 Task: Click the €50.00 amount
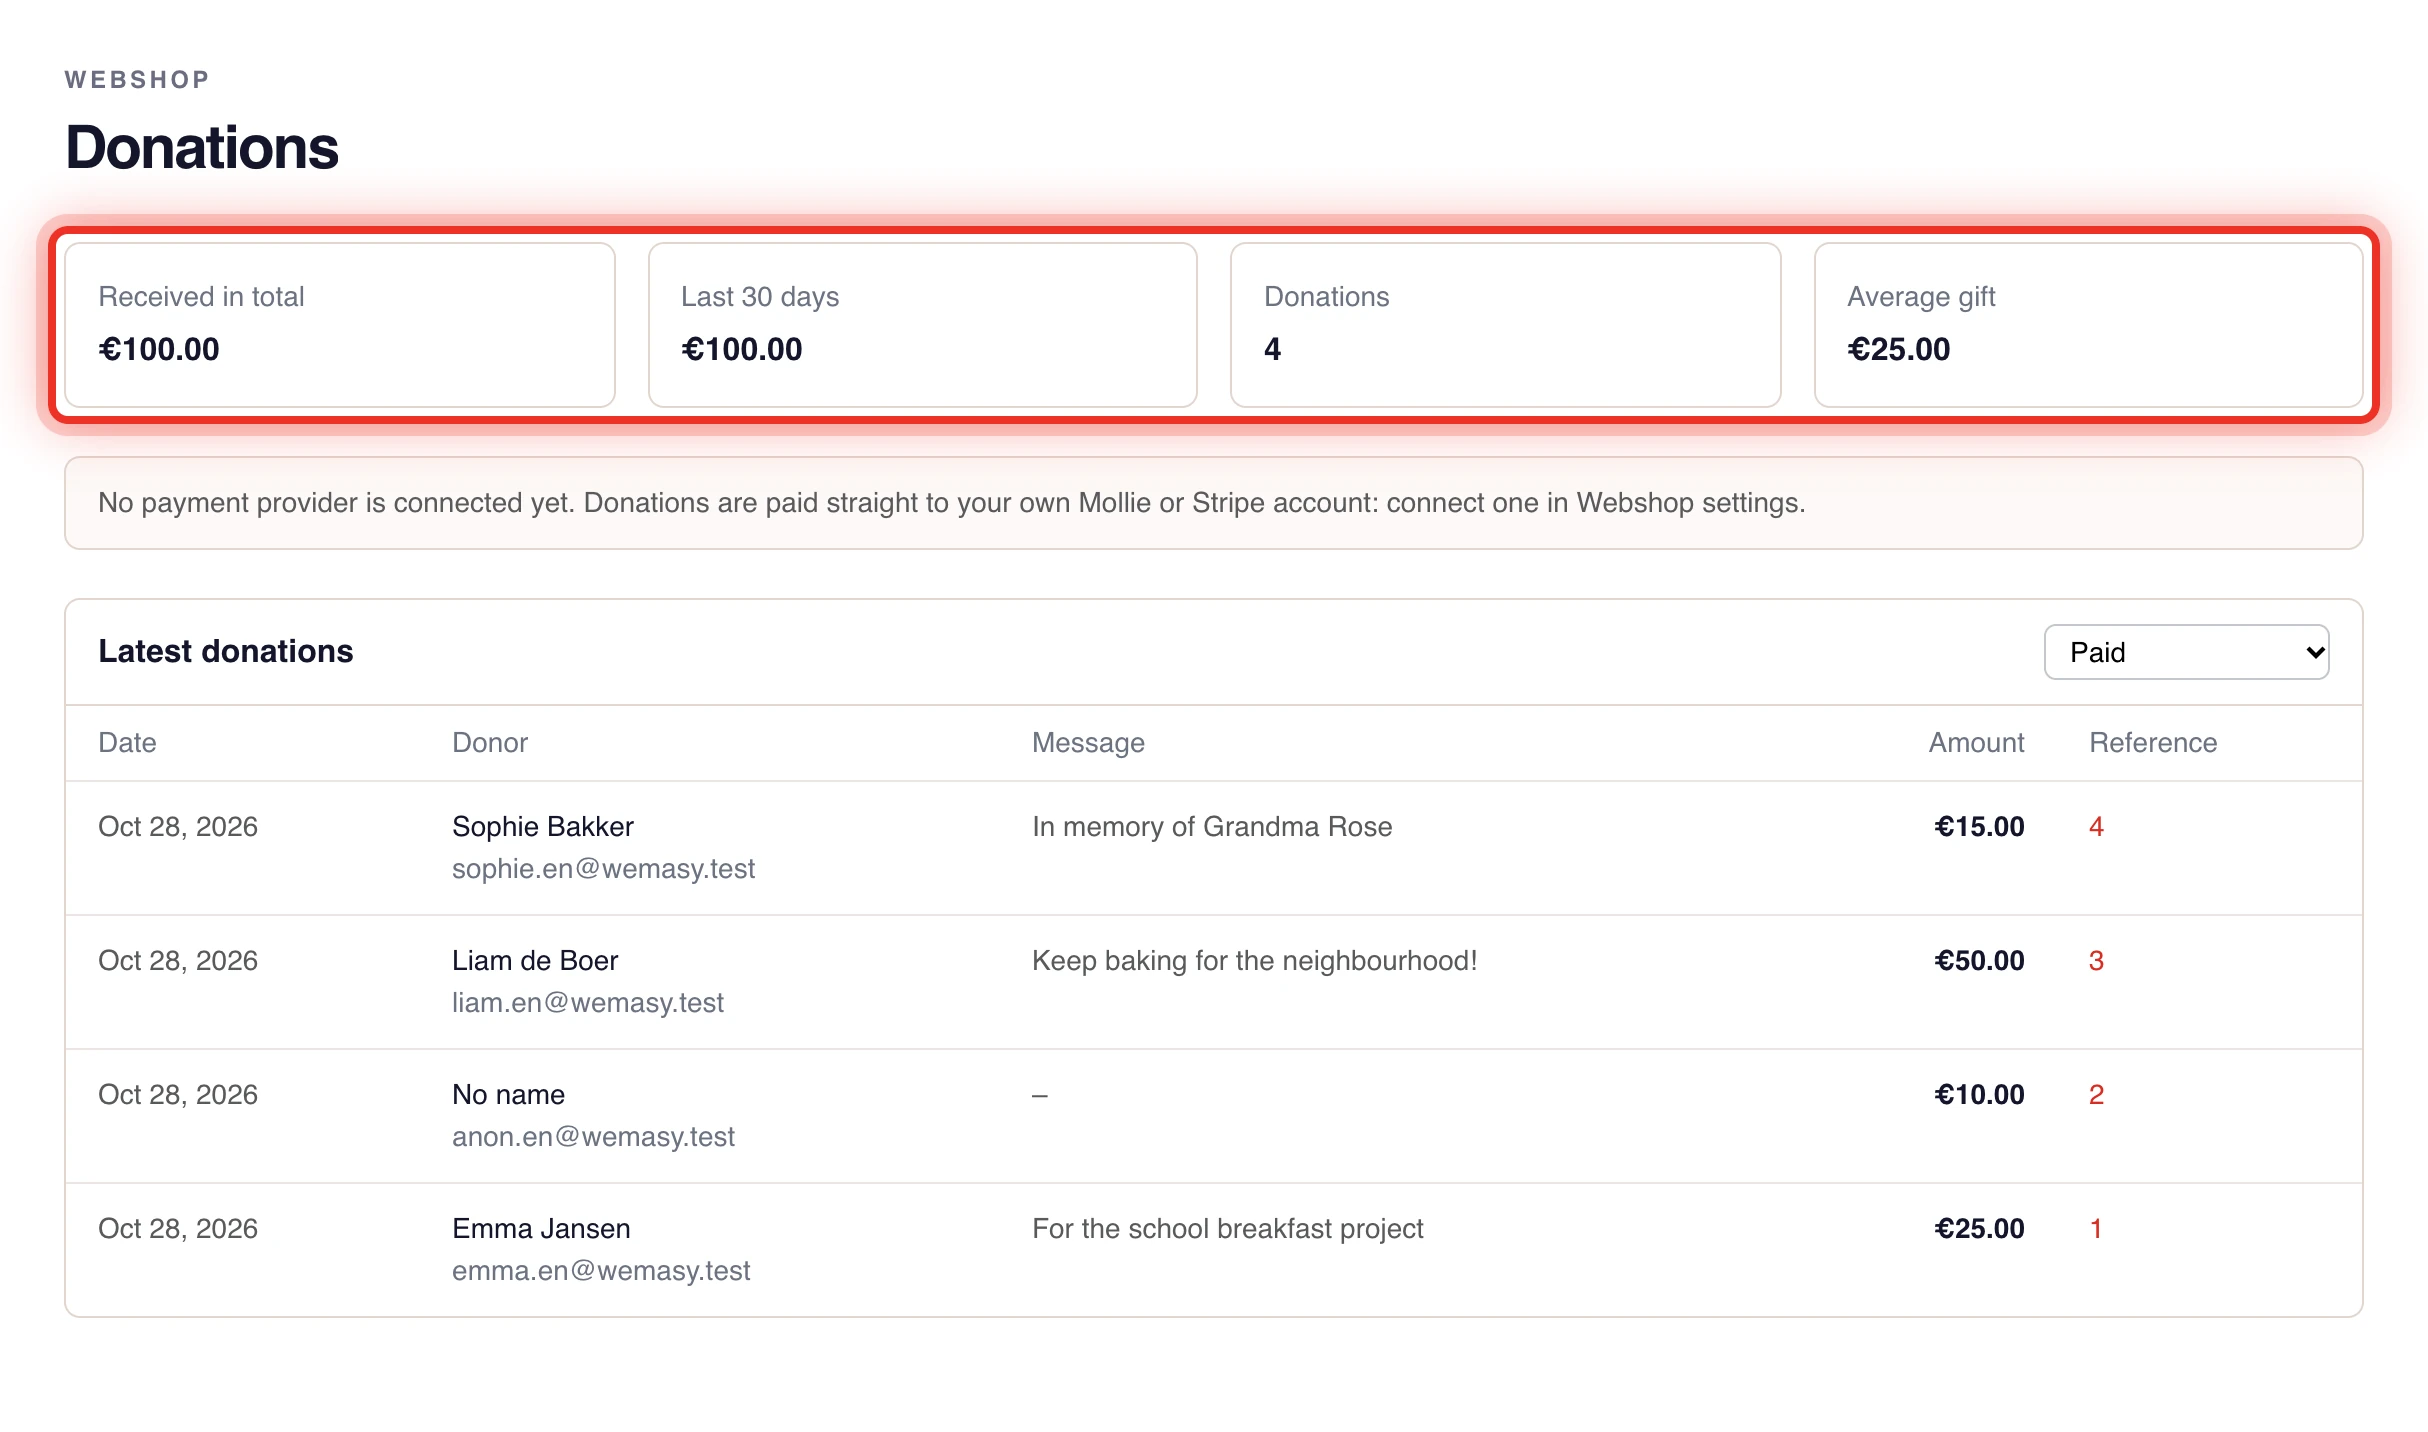[x=1979, y=961]
